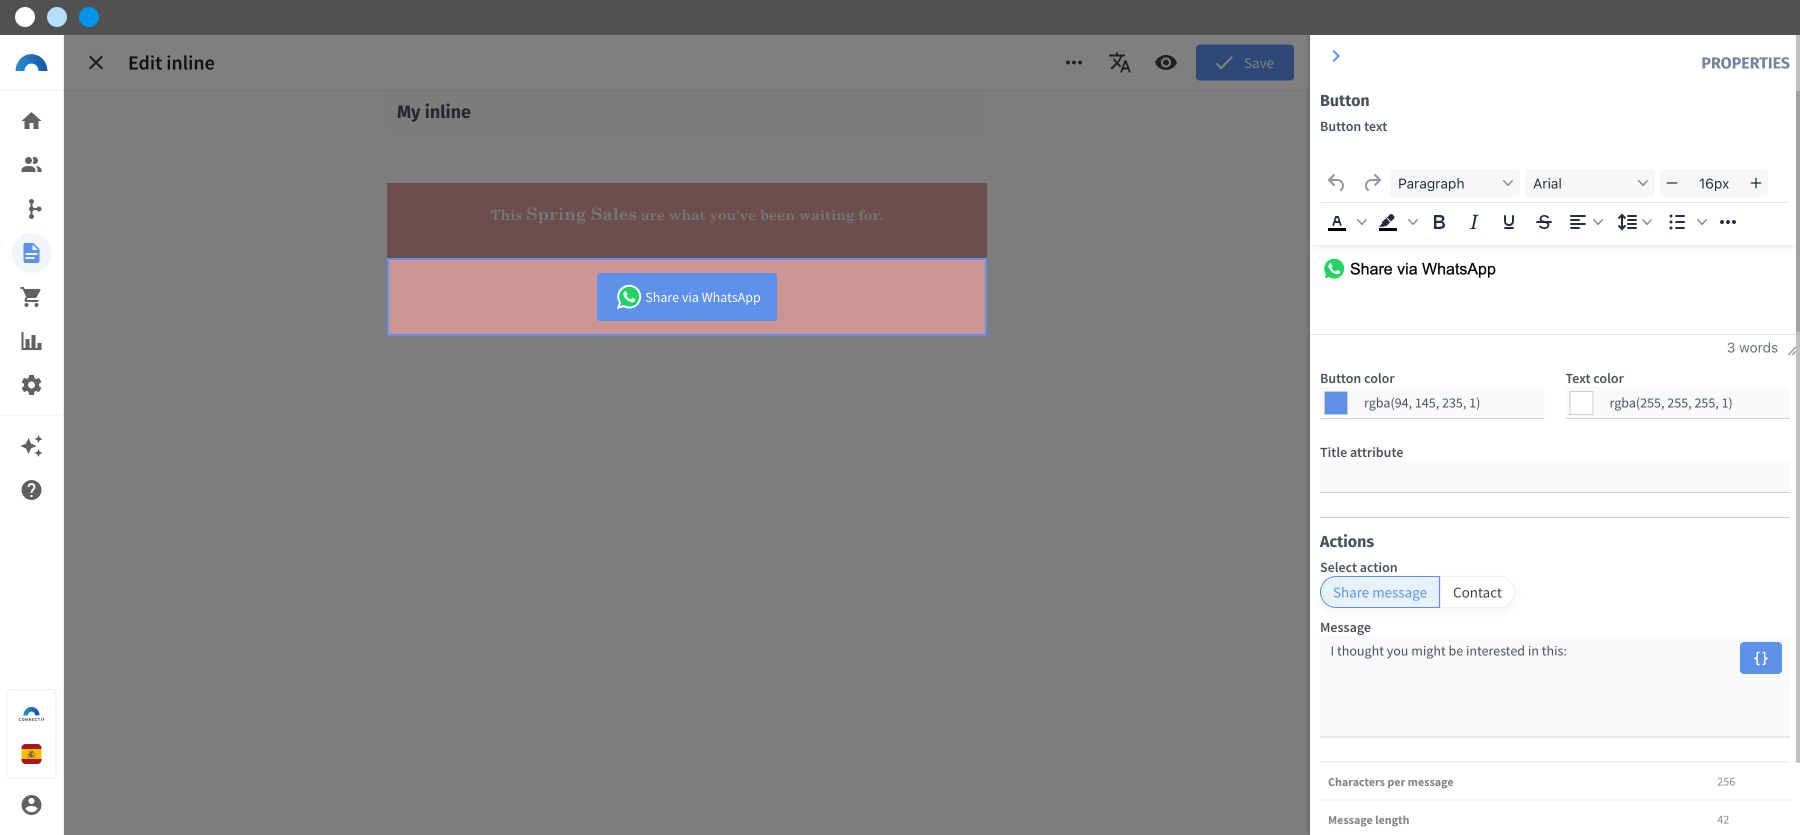The width and height of the screenshot is (1800, 835).
Task: Open the Analytics bar chart icon
Action: click(32, 341)
